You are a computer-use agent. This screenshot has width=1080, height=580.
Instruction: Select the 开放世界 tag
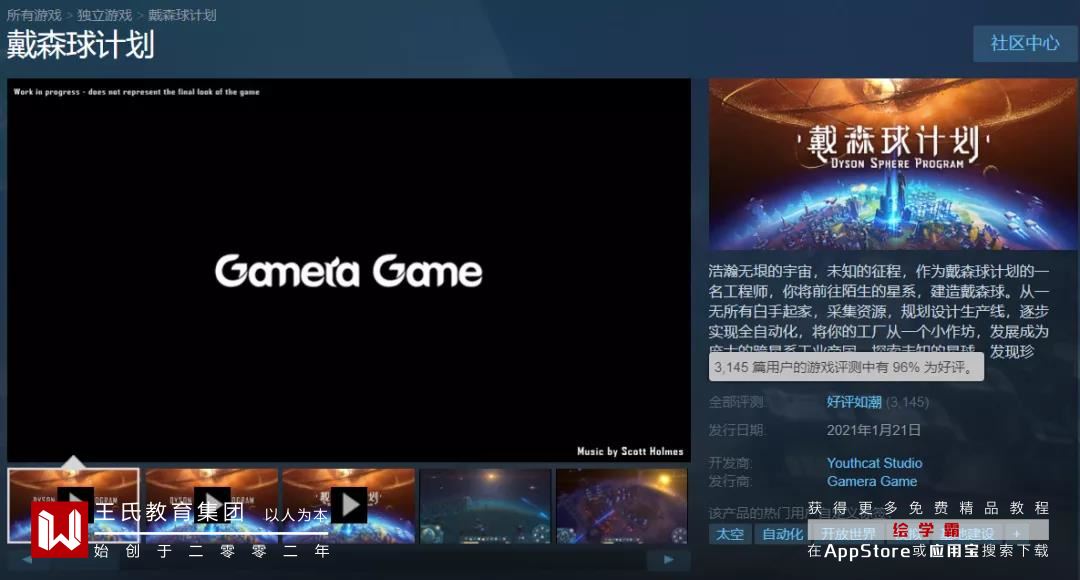click(848, 534)
